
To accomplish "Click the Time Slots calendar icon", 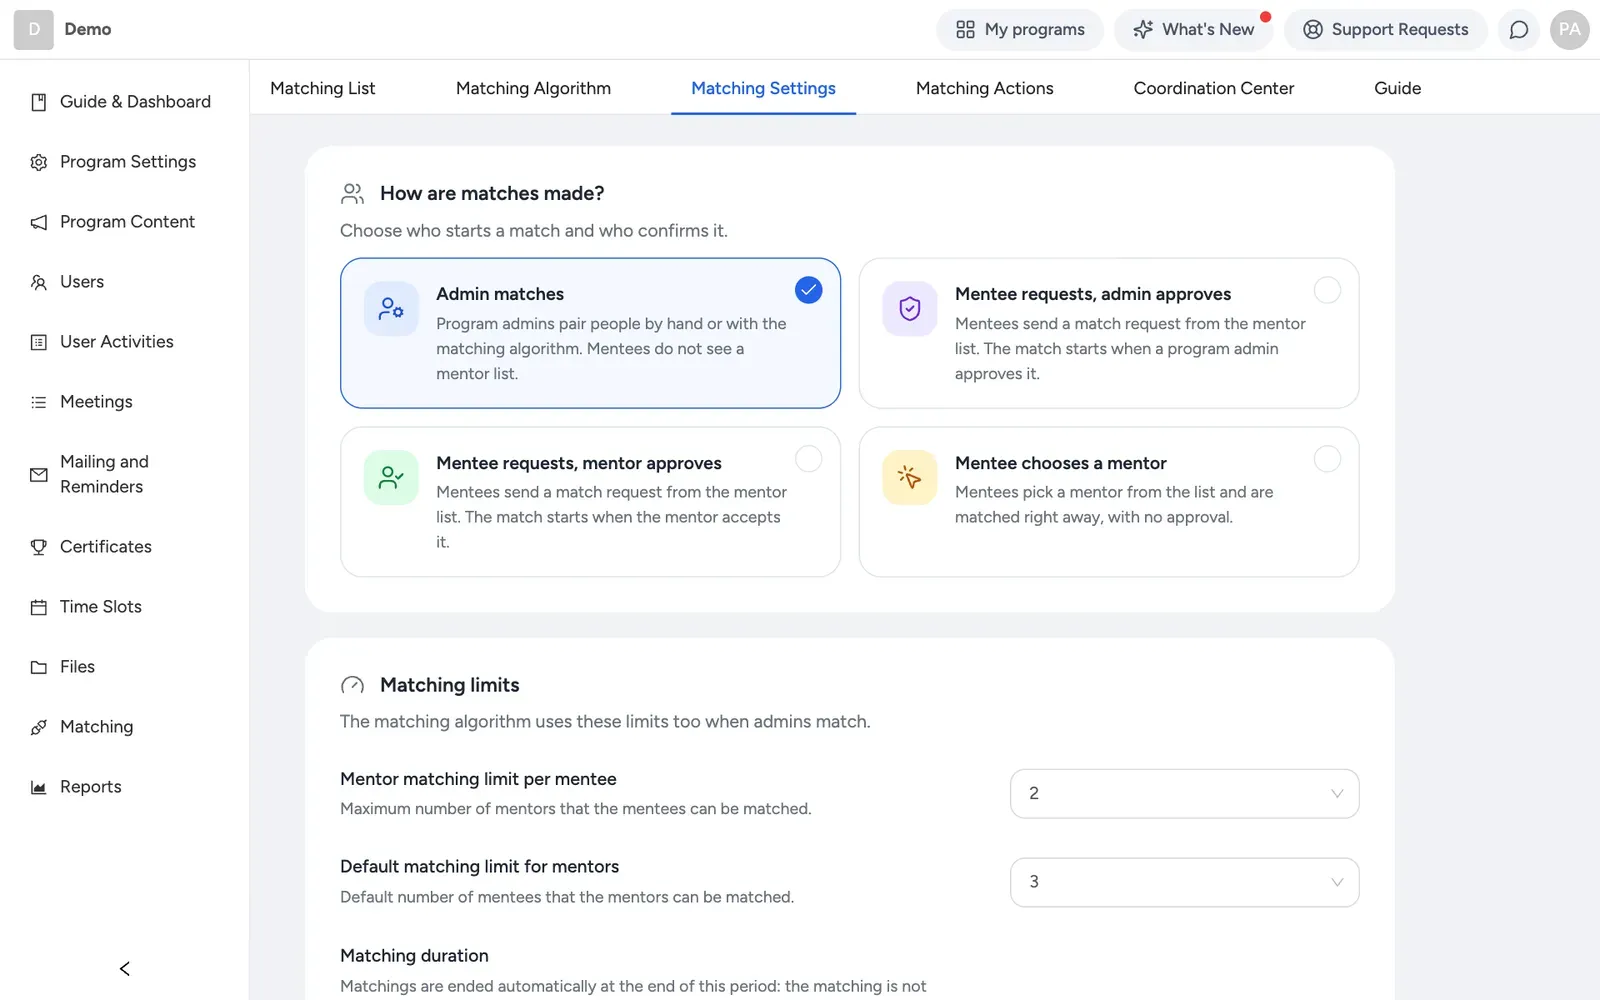I will [x=39, y=607].
